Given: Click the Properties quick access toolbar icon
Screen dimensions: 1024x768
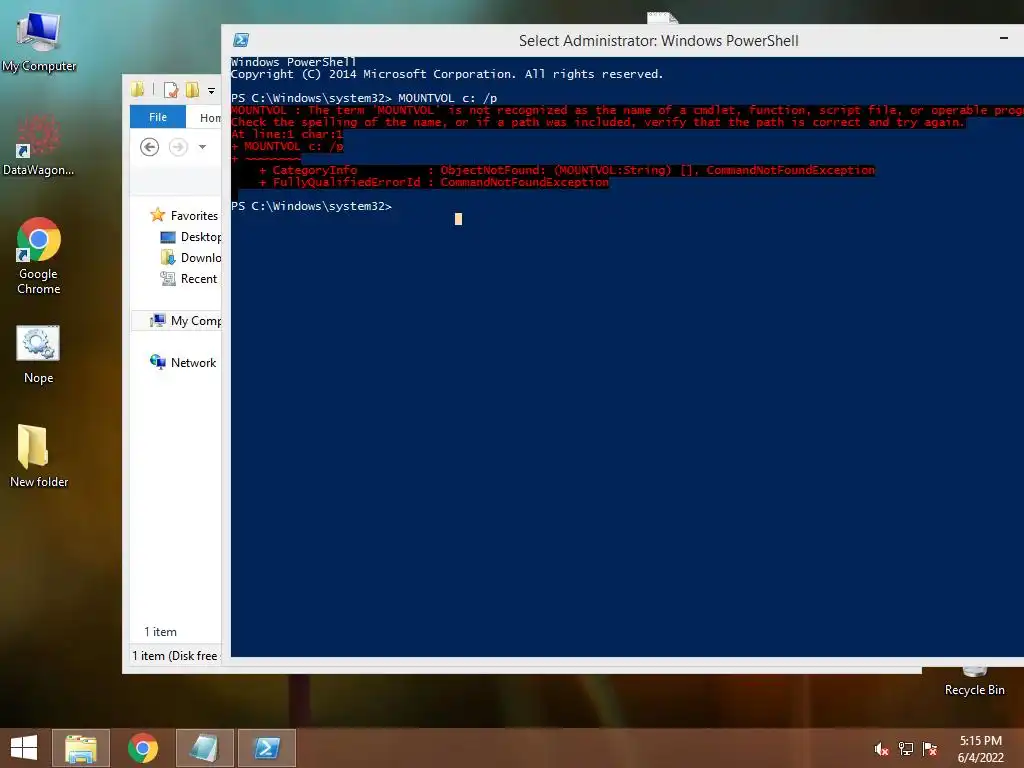Looking at the screenshot, I should (x=171, y=90).
